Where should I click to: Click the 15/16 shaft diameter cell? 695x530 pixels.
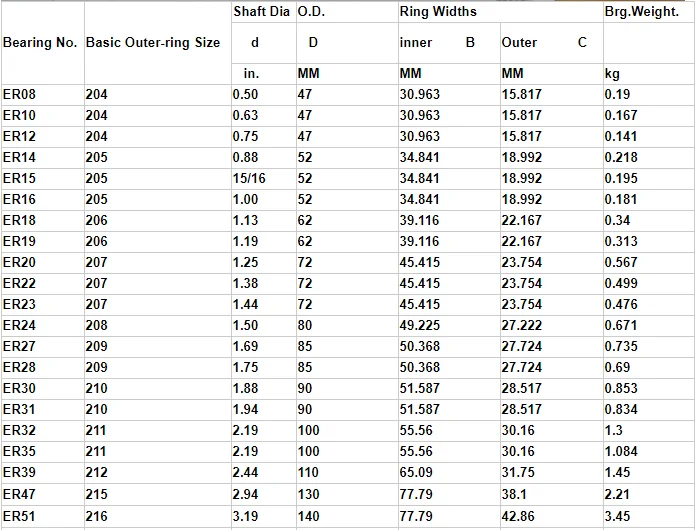coord(250,178)
